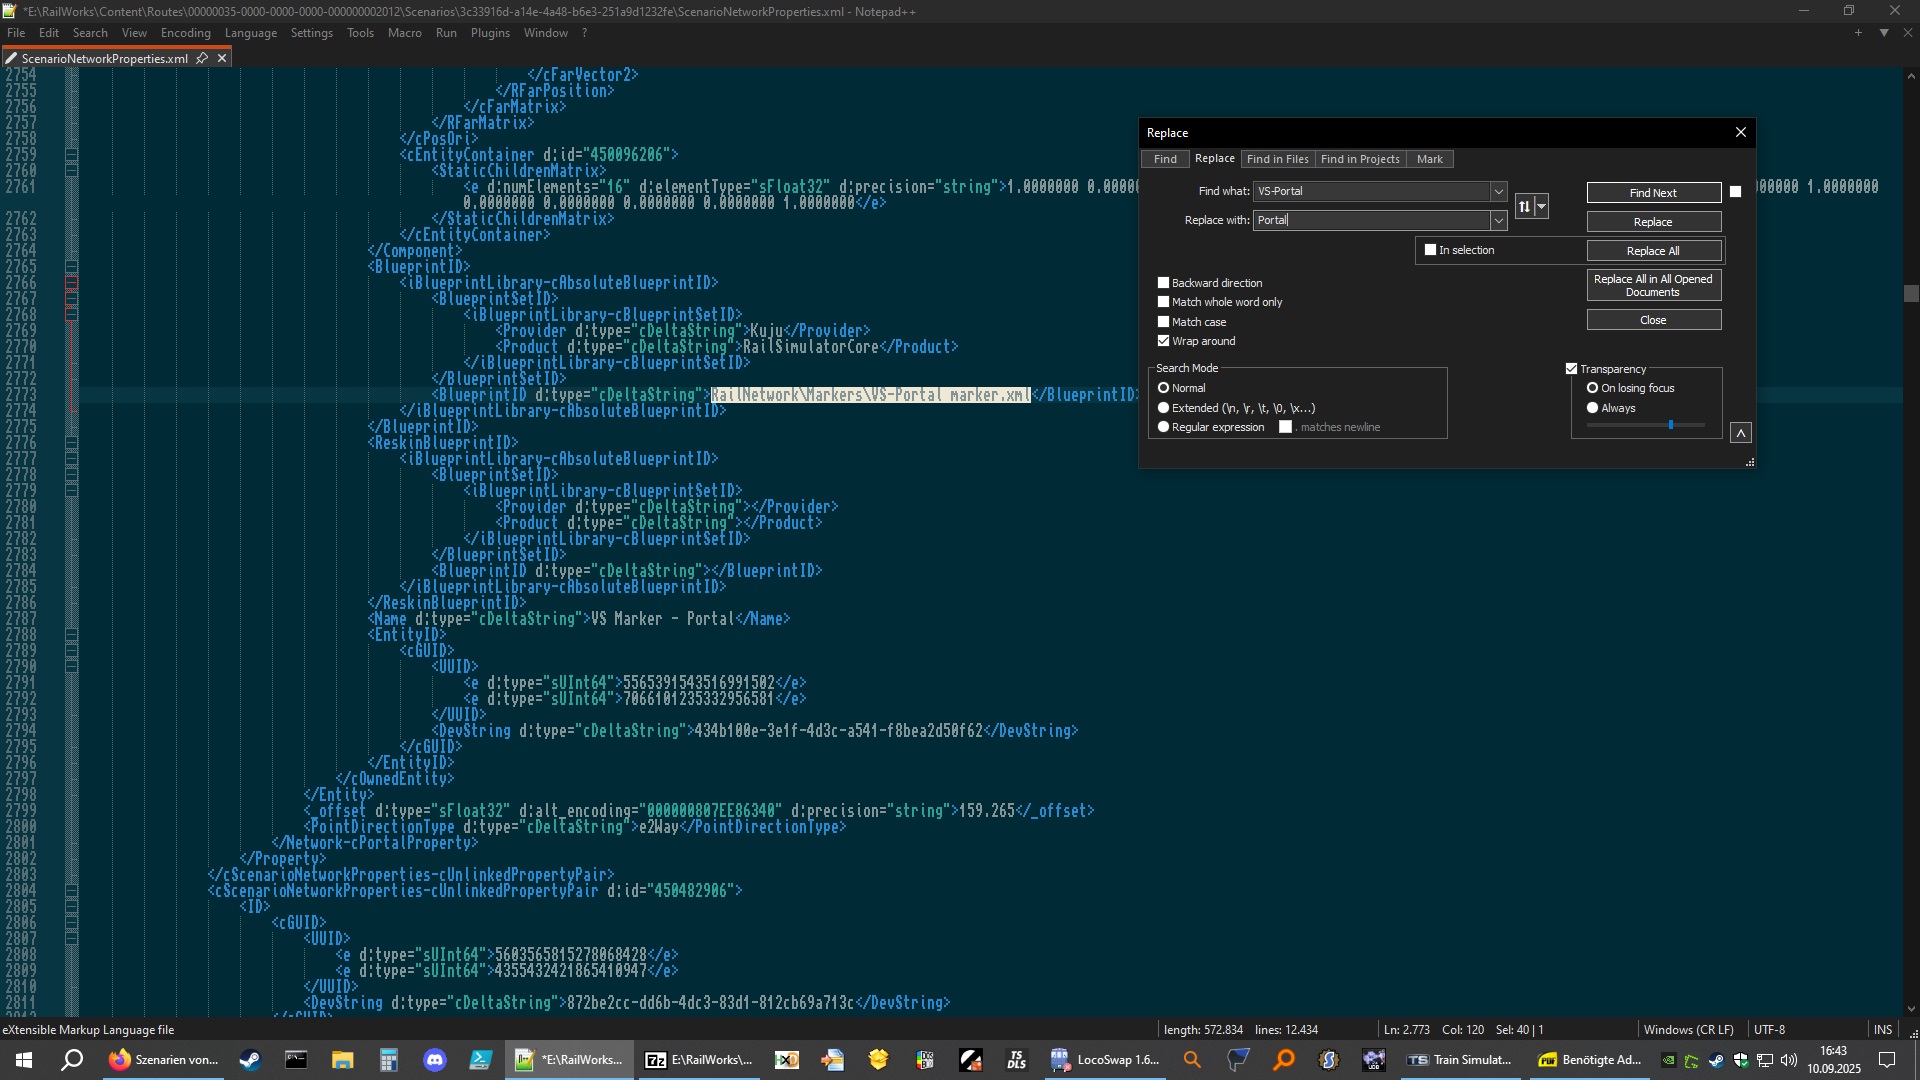This screenshot has width=1920, height=1080.
Task: Click the plus icon to add a new tab
Action: point(1858,33)
